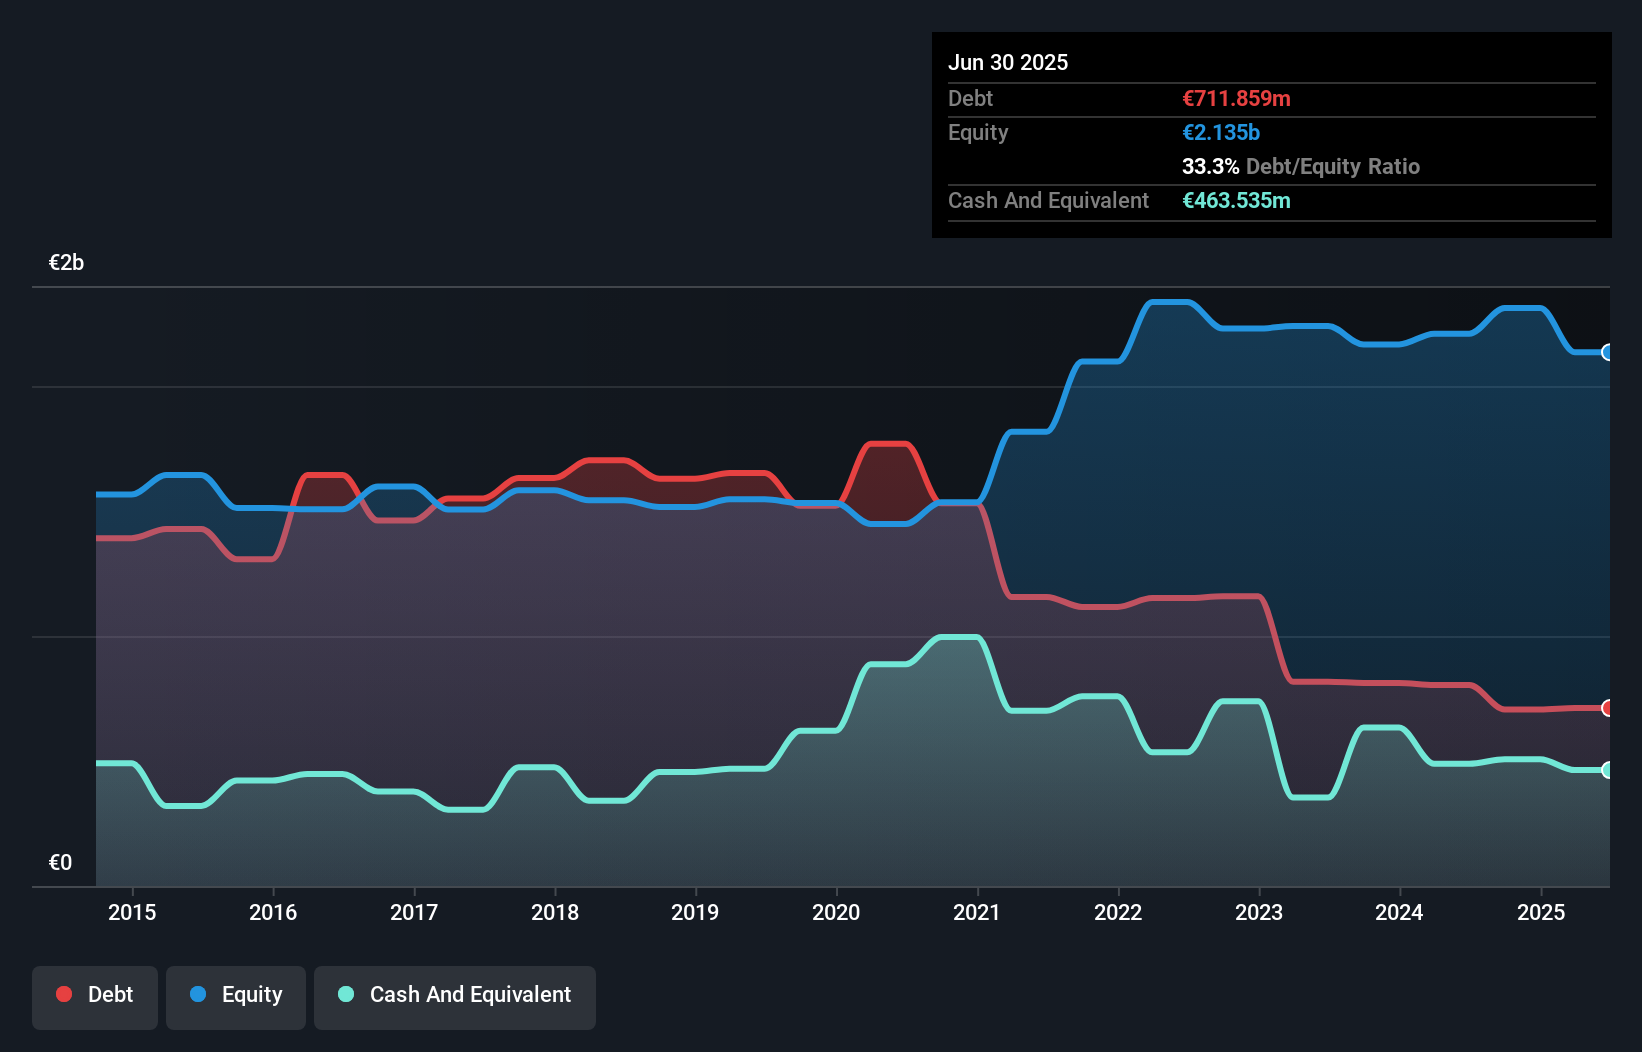This screenshot has height=1052, width=1642.
Task: Expand the Jun 30 2025 tooltip header
Action: point(1008,61)
